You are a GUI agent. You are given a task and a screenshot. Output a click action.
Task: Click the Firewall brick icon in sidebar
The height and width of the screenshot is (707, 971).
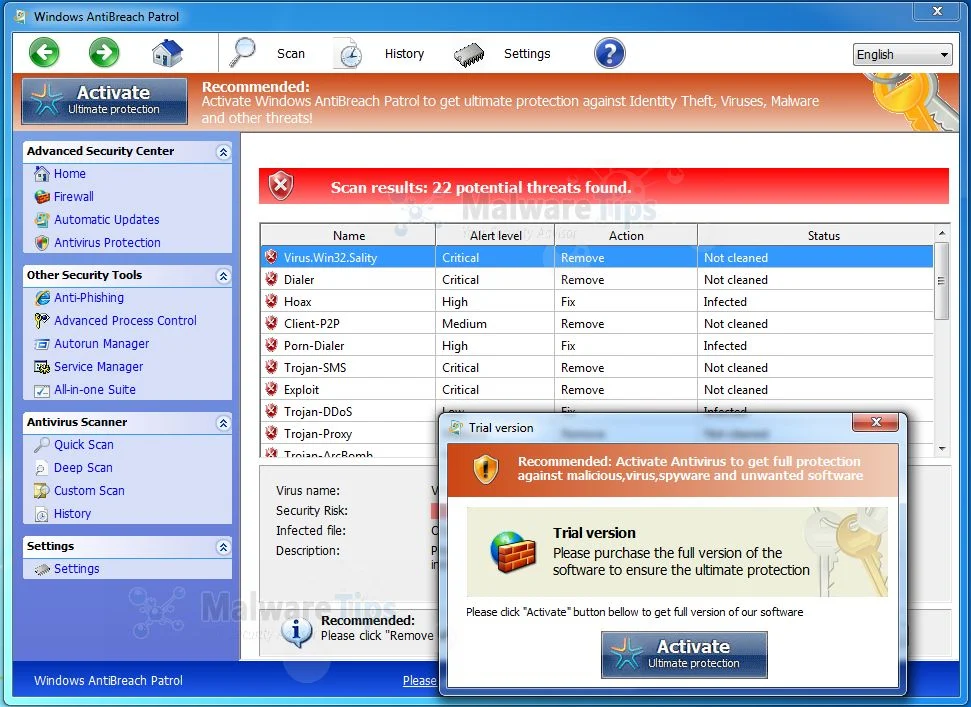coord(41,197)
